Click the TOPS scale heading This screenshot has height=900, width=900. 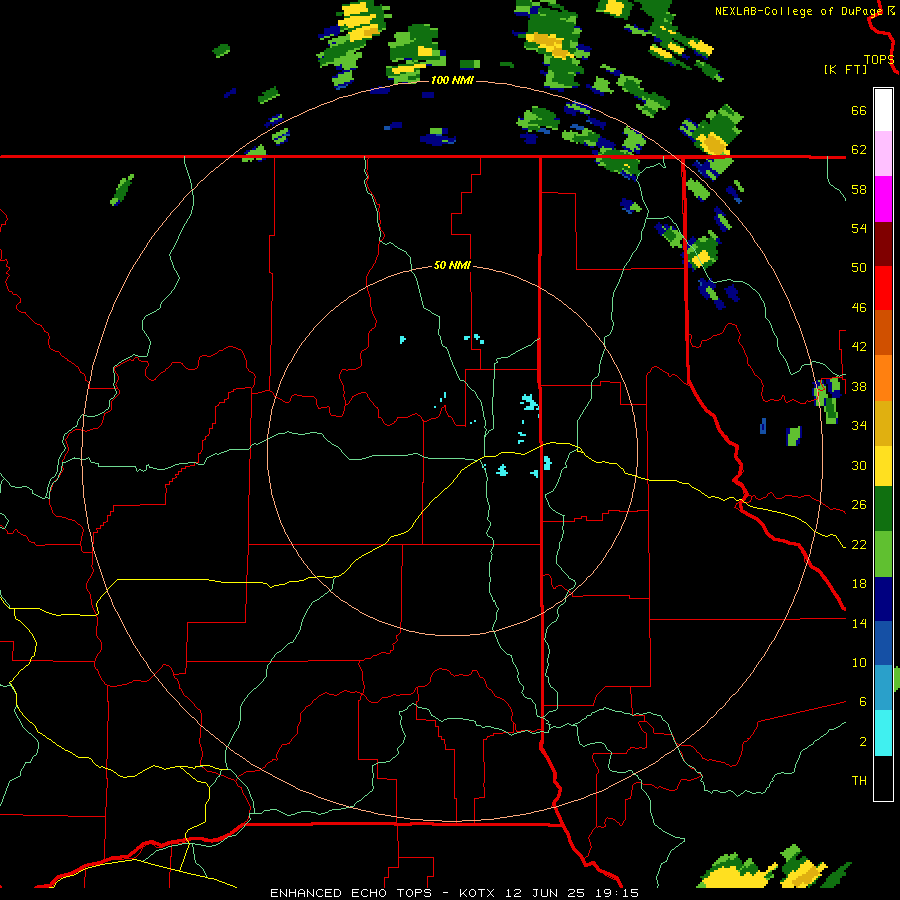(x=879, y=59)
